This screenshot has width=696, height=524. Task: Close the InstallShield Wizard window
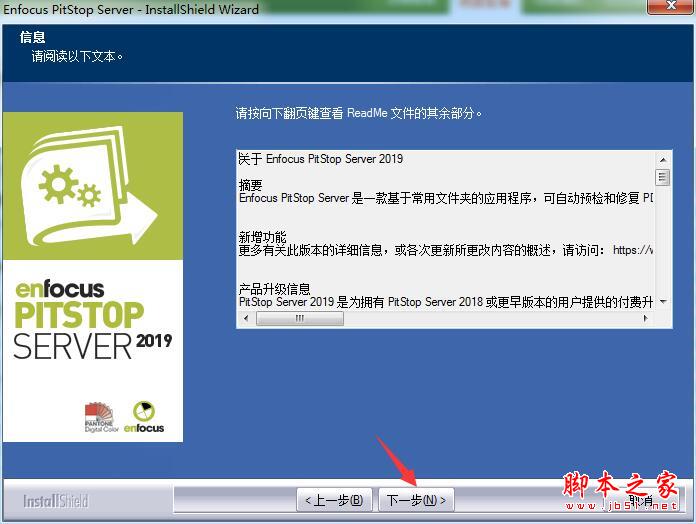670,6
